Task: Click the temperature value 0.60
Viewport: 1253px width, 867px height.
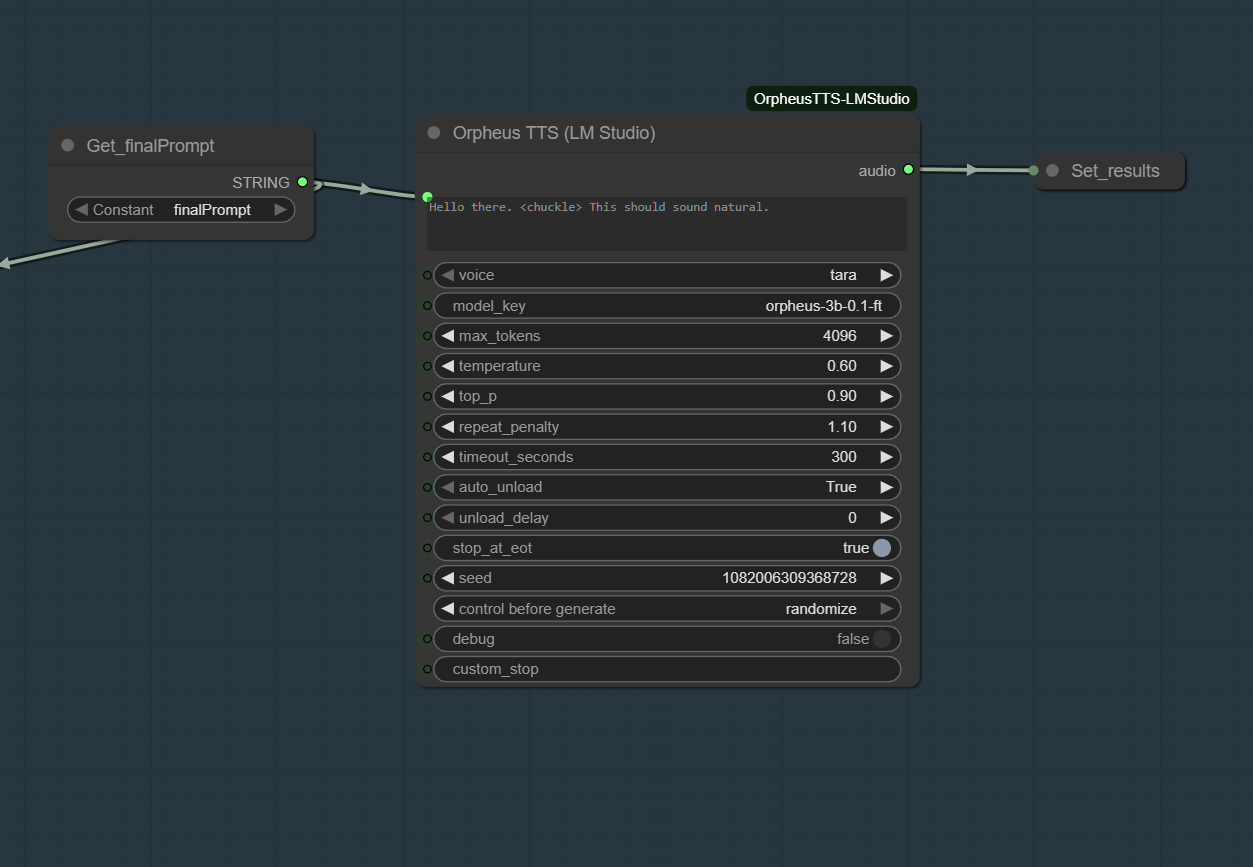Action: point(842,366)
